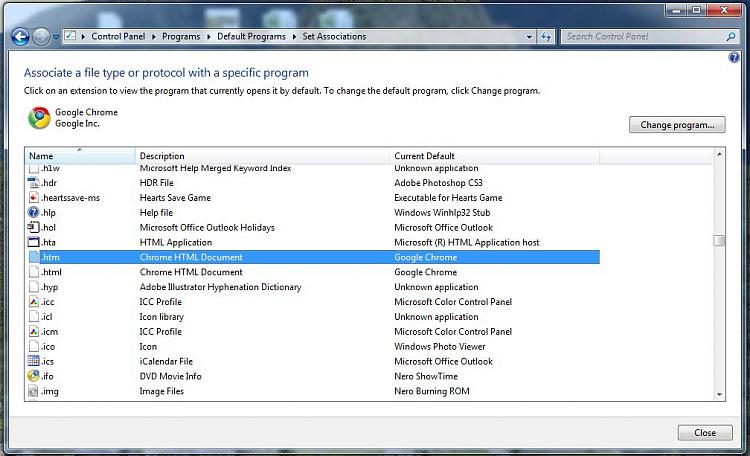Viewport: 750px width, 456px height.
Task: Select the 'HDR File' description
Action: click(x=156, y=183)
